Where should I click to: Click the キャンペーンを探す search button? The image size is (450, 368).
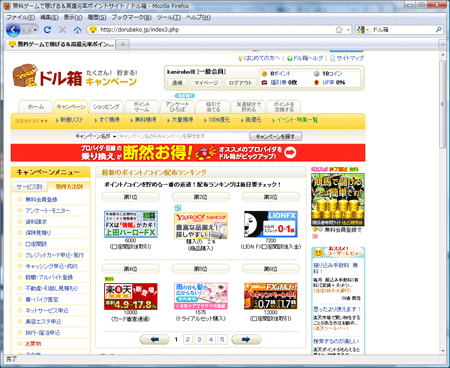[275, 136]
